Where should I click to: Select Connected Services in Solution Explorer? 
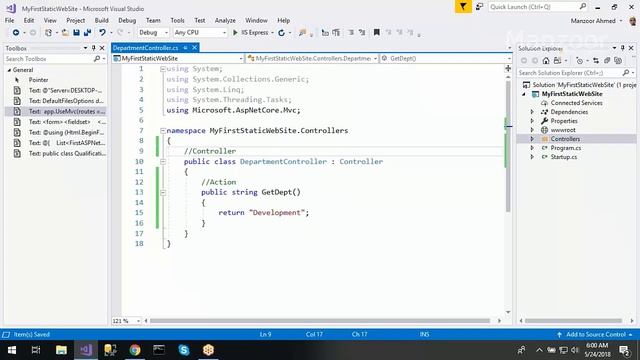point(576,103)
